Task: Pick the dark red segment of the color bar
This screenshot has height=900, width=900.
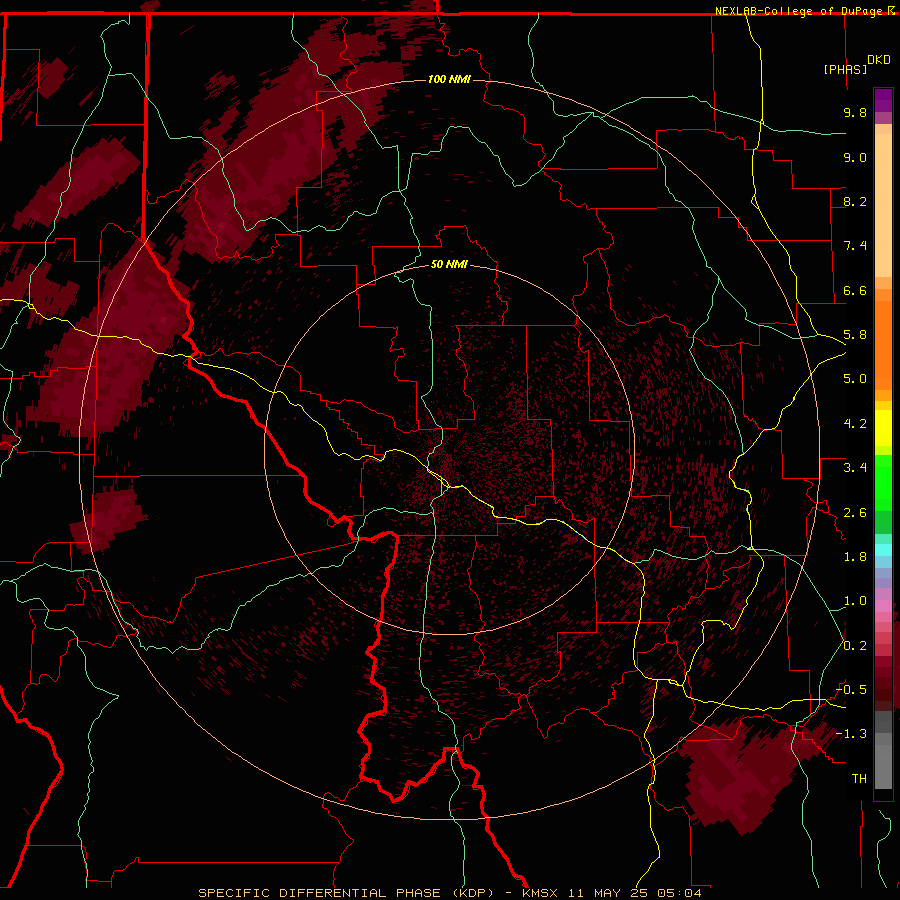Action: click(x=883, y=680)
